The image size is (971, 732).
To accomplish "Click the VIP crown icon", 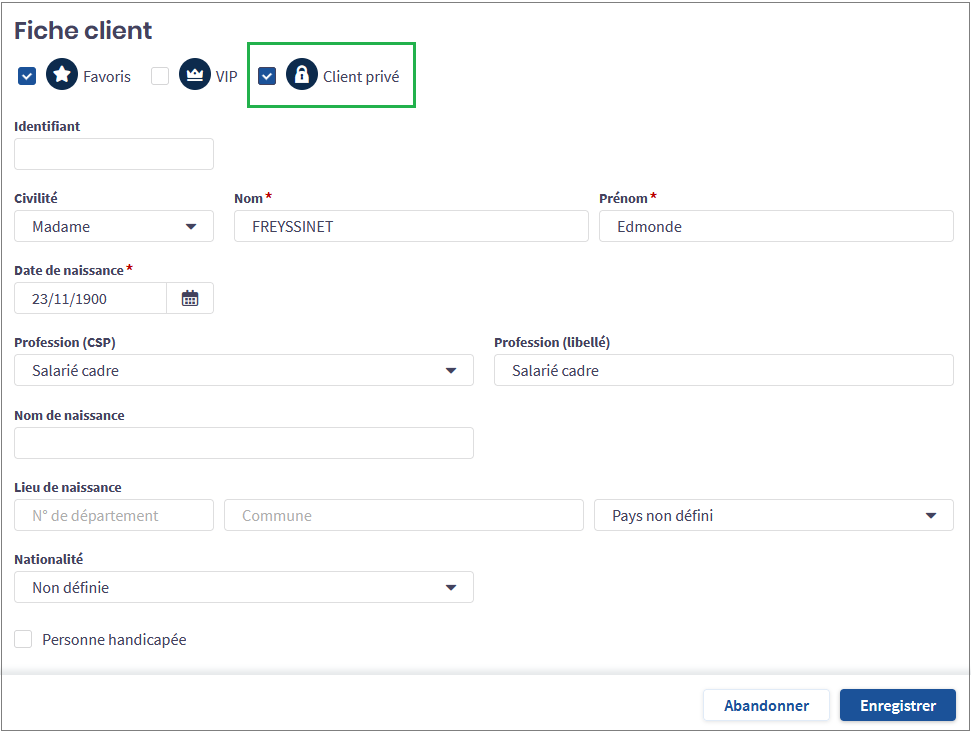I will click(195, 75).
